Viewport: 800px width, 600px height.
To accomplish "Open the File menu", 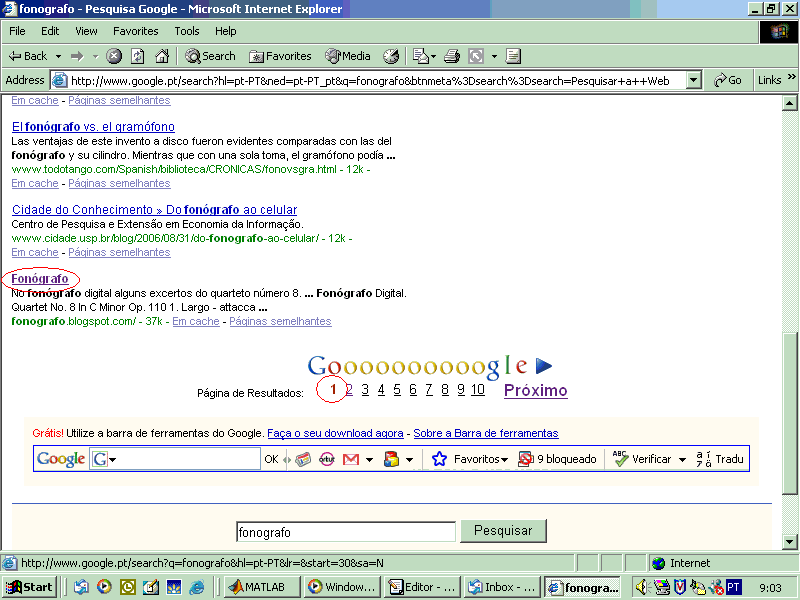I will coord(17,31).
